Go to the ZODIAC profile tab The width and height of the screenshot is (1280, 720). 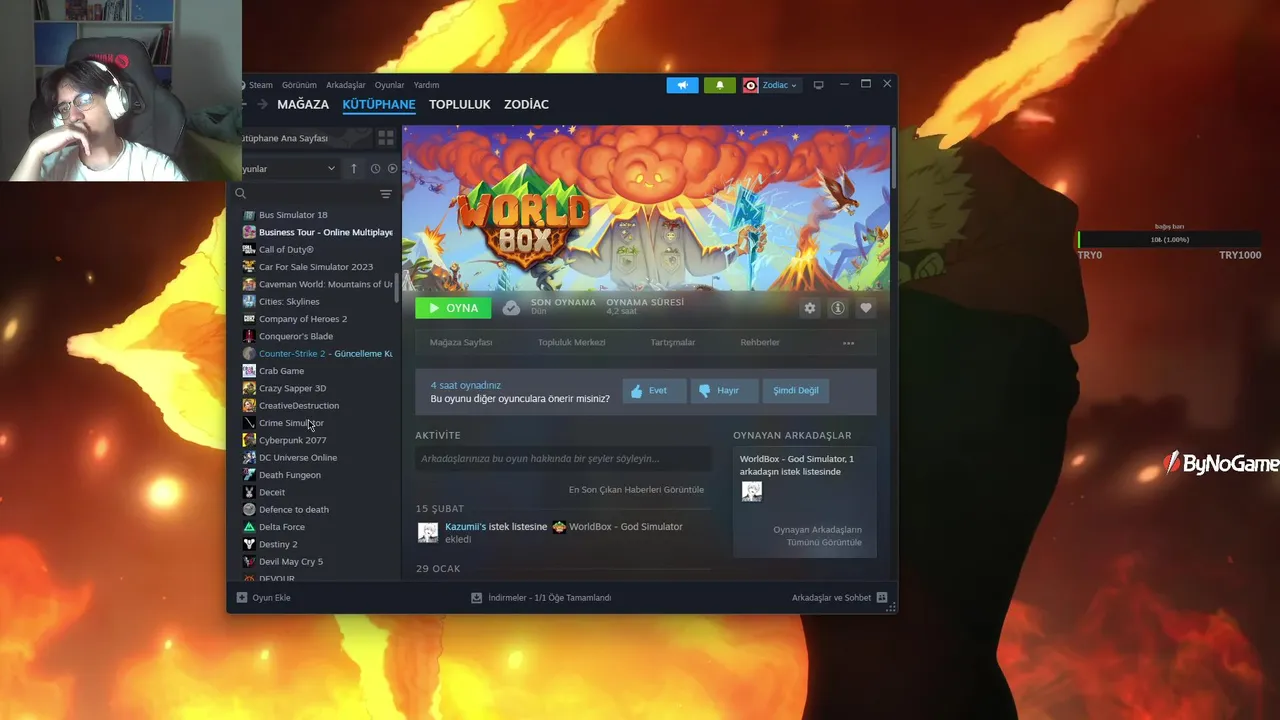pos(526,104)
